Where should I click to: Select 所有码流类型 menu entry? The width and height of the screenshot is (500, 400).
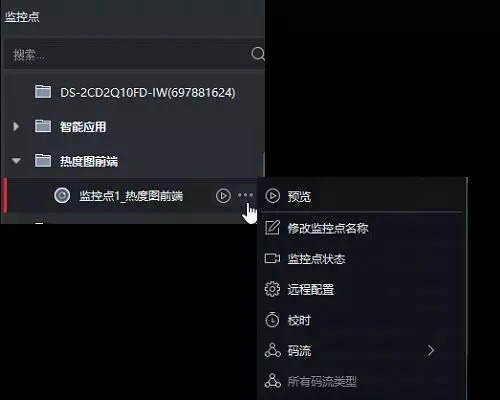click(363, 381)
